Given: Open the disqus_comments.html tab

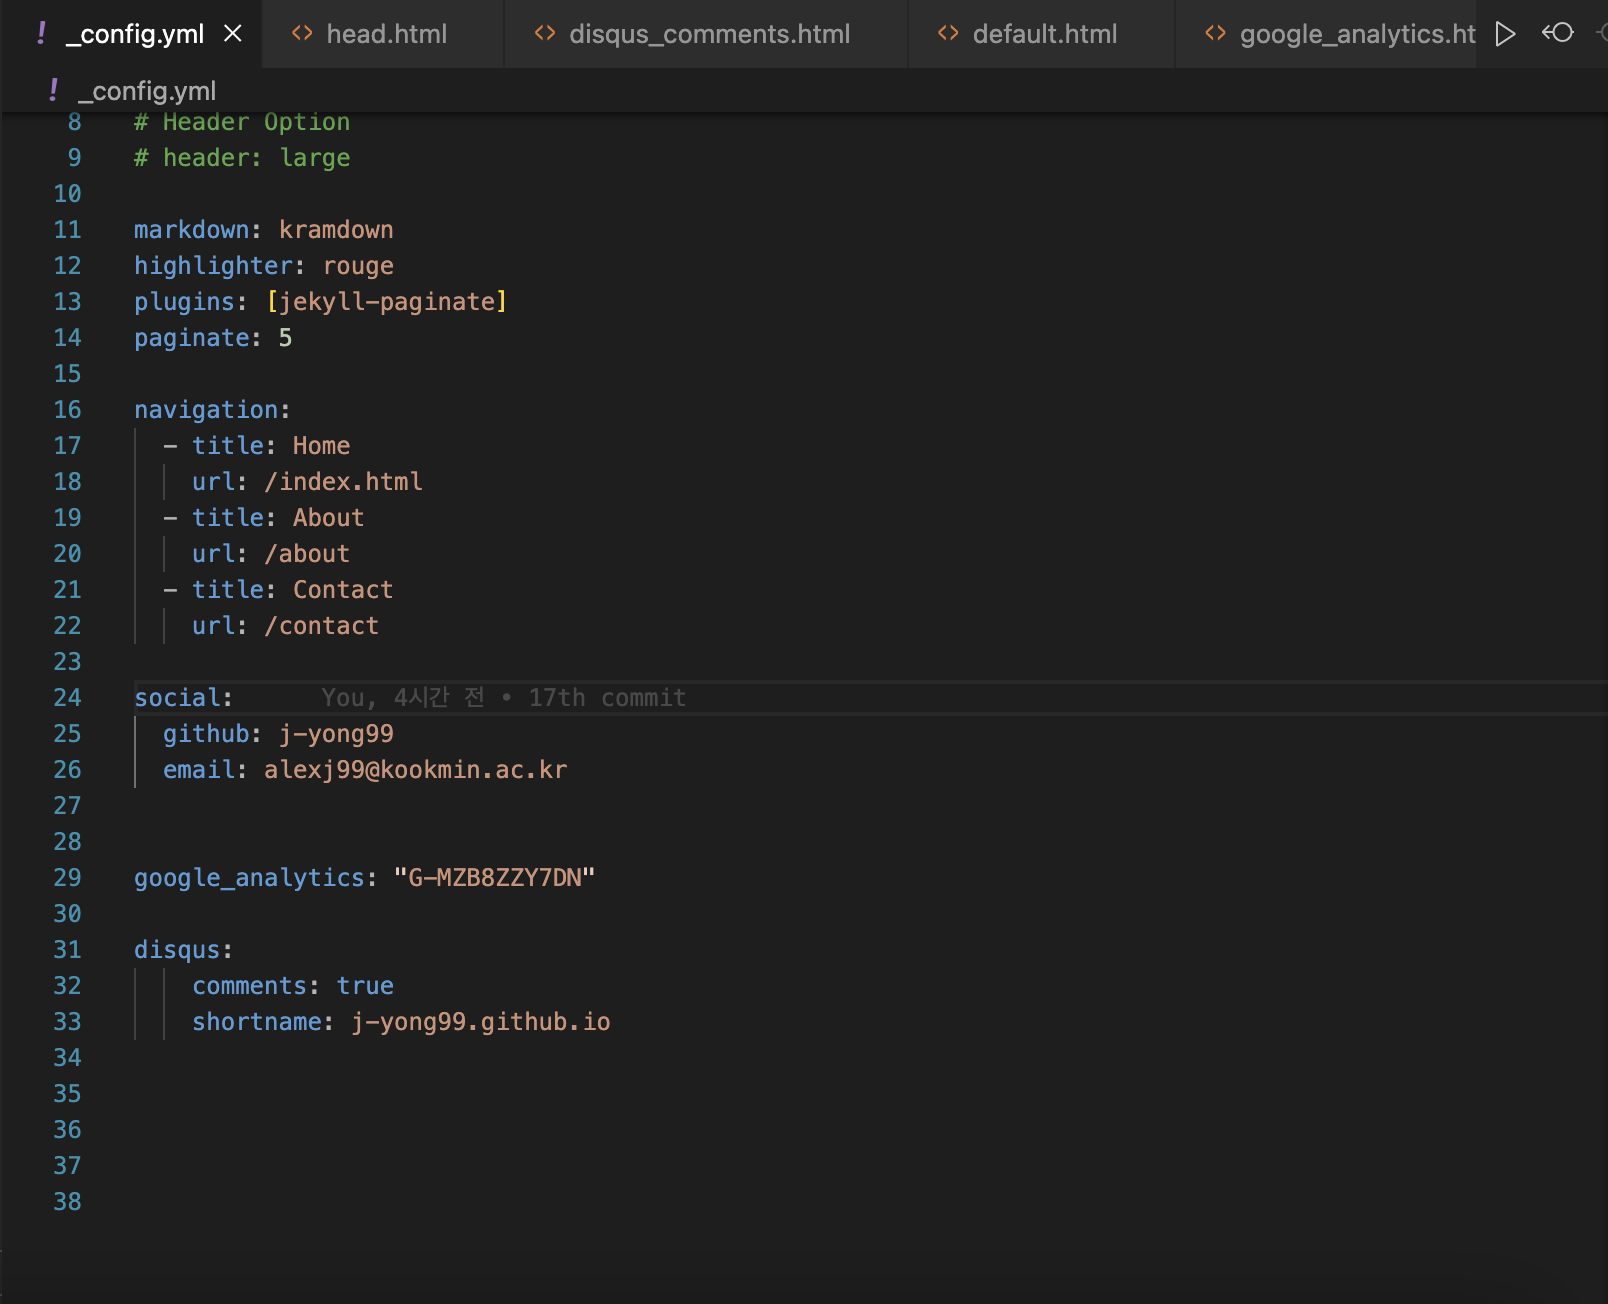Looking at the screenshot, I should click(706, 34).
